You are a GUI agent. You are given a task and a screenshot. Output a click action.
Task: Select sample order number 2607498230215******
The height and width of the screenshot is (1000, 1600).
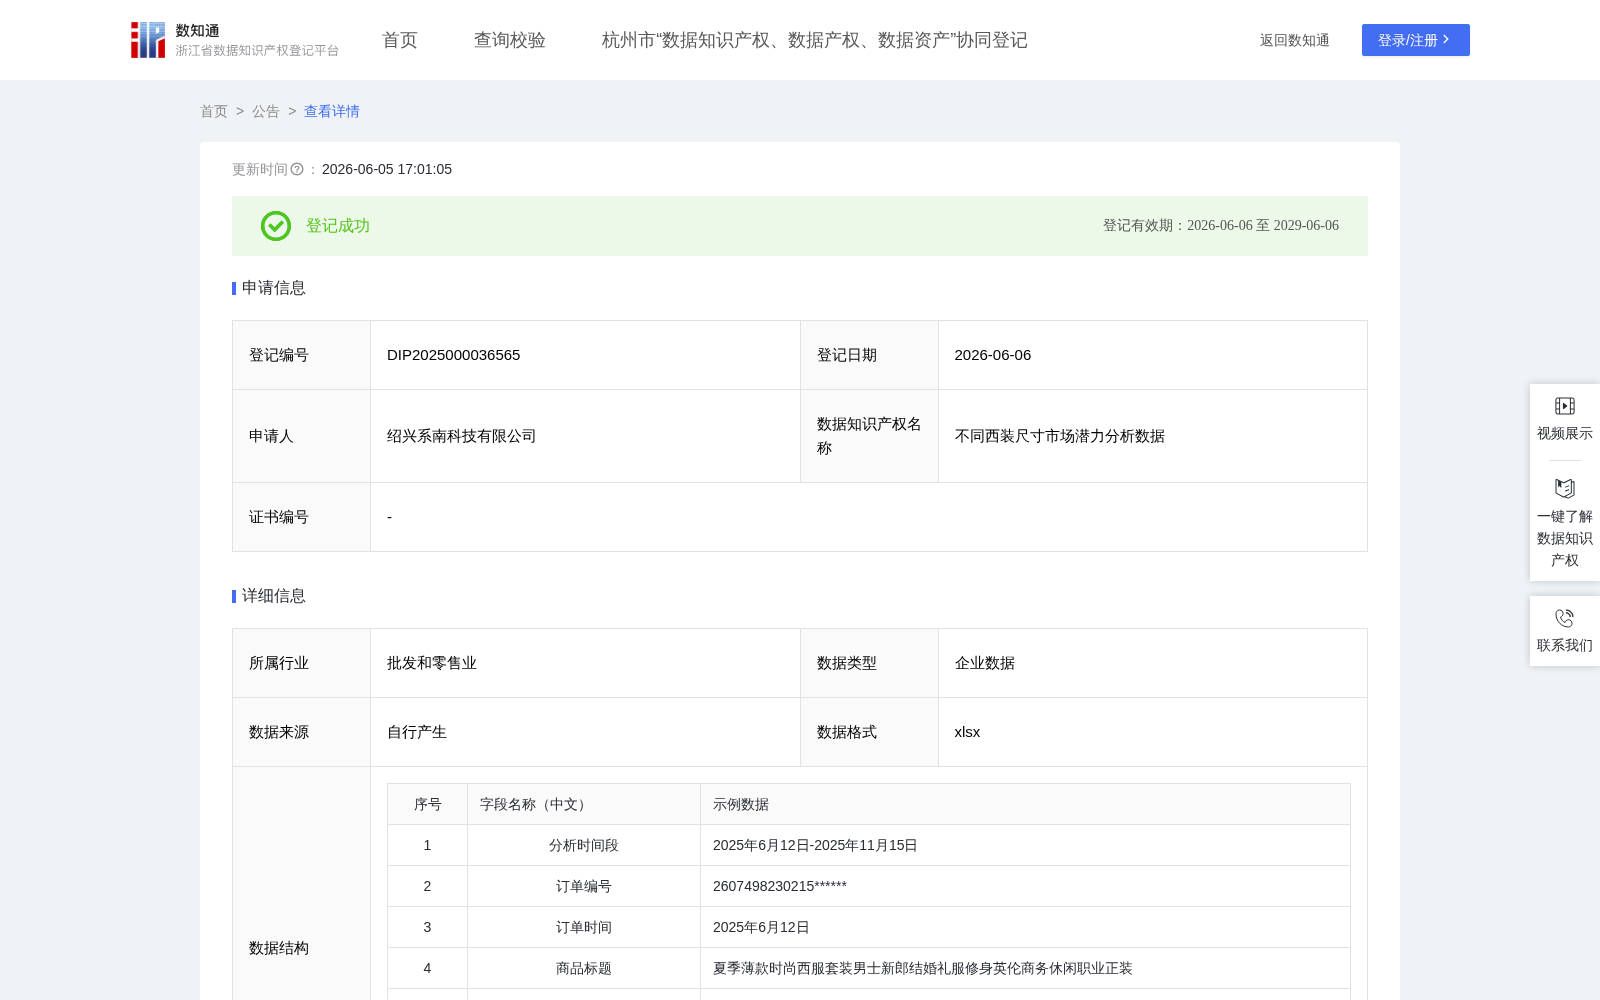coord(780,886)
